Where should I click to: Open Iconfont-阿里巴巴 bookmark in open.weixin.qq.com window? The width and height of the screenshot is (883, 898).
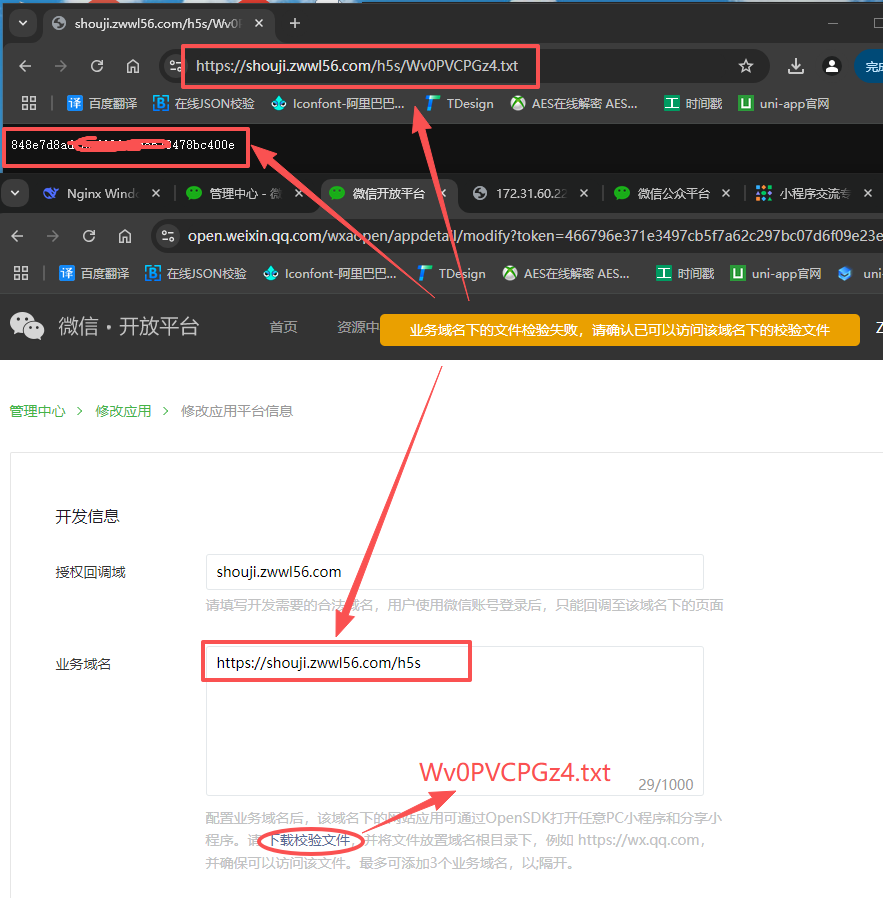coord(329,273)
